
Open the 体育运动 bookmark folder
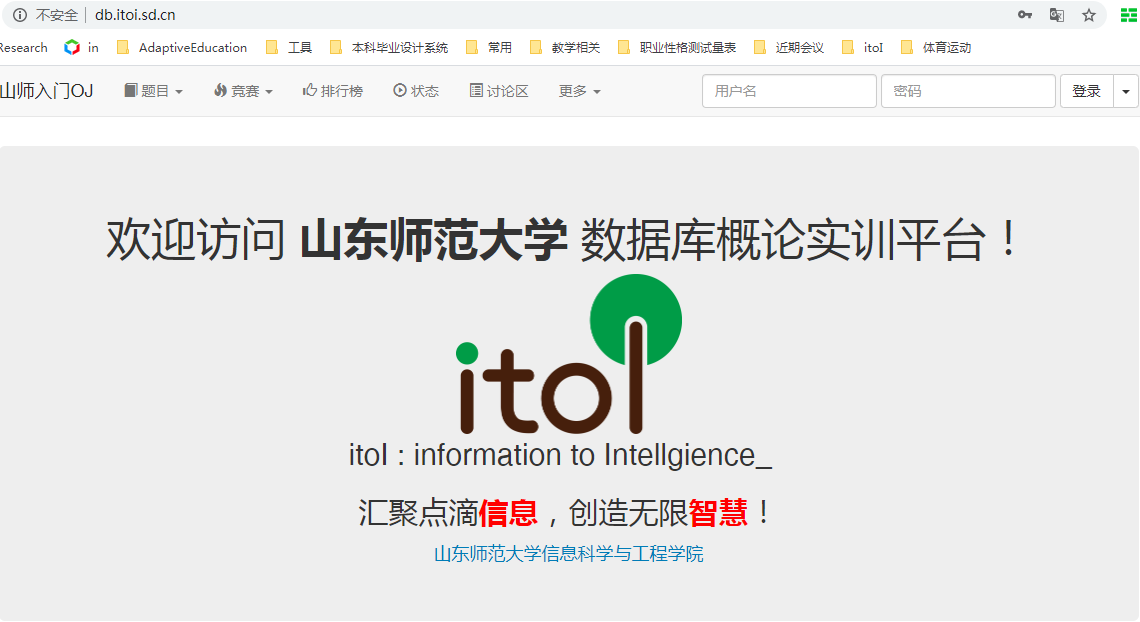[x=936, y=47]
